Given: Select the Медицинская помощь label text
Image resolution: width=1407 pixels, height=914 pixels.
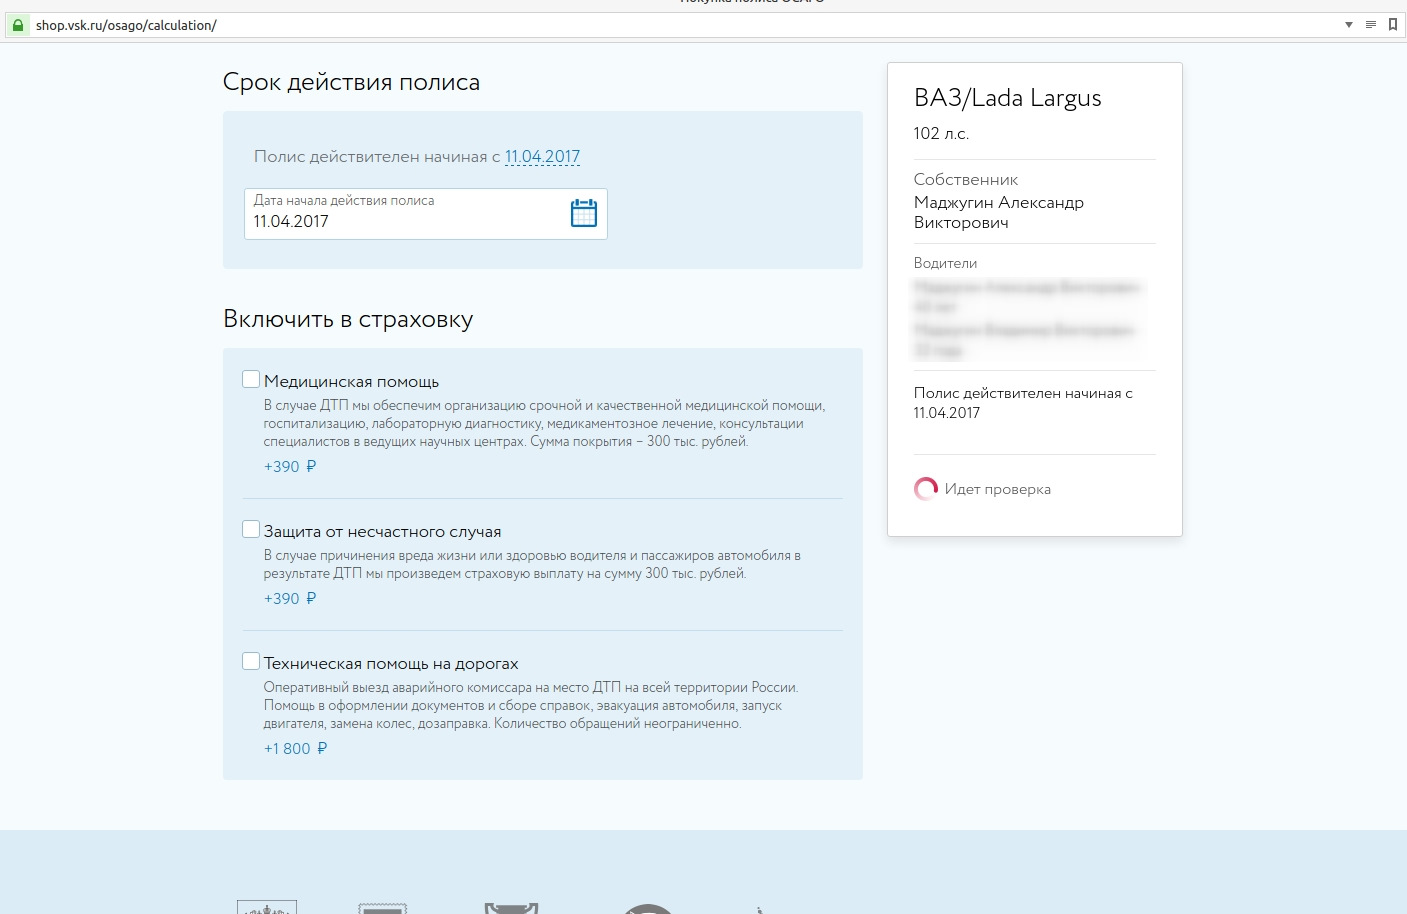Looking at the screenshot, I should pyautogui.click(x=351, y=382).
